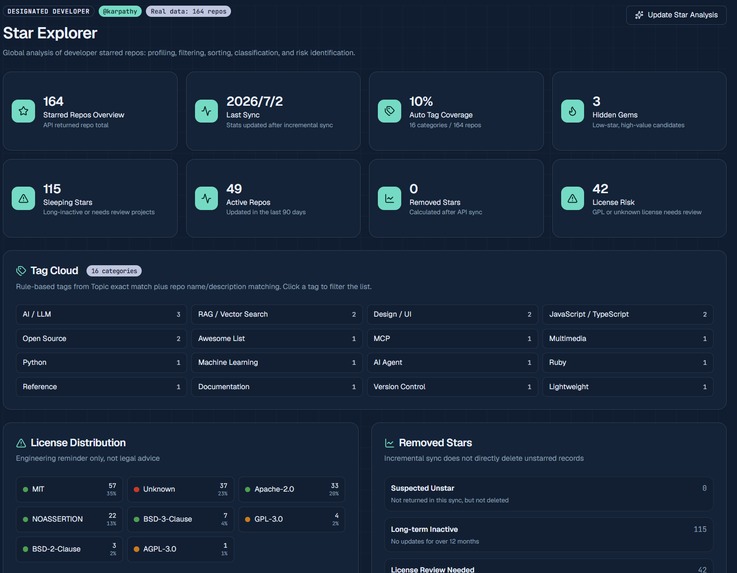Click the tag icon beside Tag Cloud heading

[x=21, y=271]
